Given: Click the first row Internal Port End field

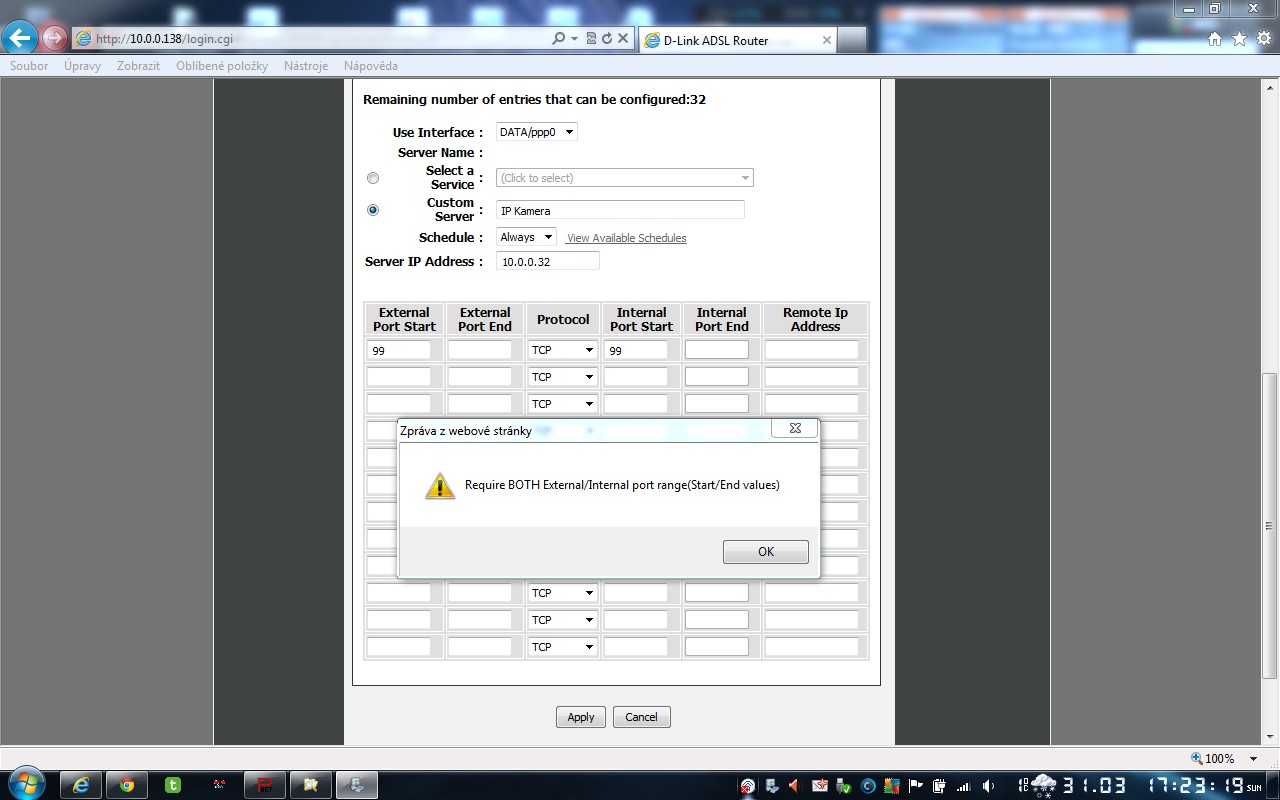Looking at the screenshot, I should tap(717, 350).
